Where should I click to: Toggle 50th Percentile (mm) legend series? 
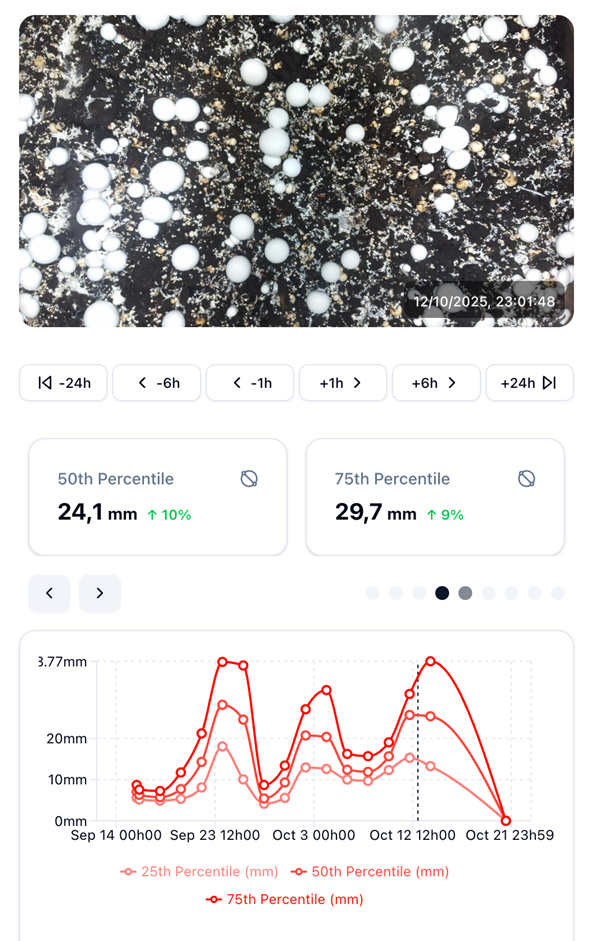tap(370, 871)
